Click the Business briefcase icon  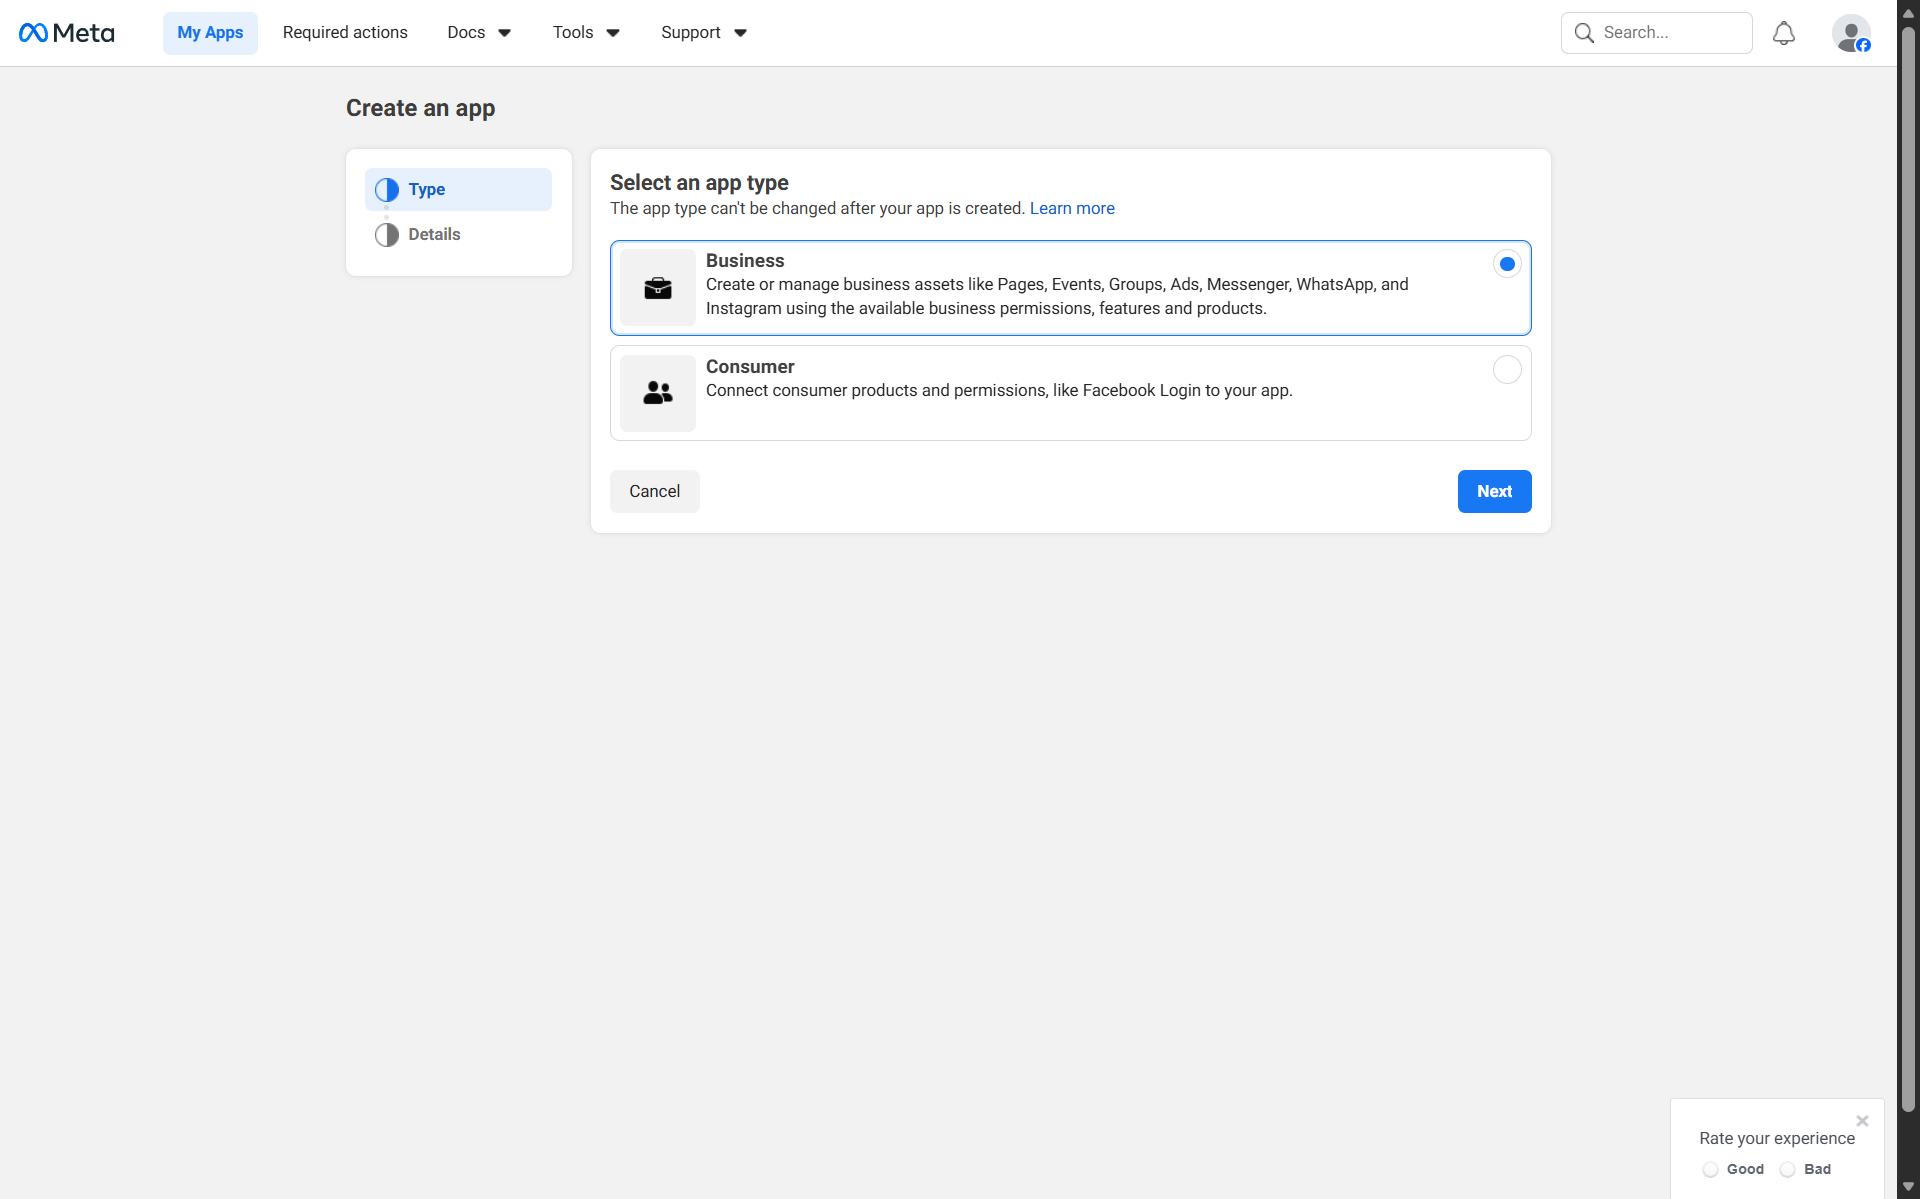pyautogui.click(x=658, y=288)
